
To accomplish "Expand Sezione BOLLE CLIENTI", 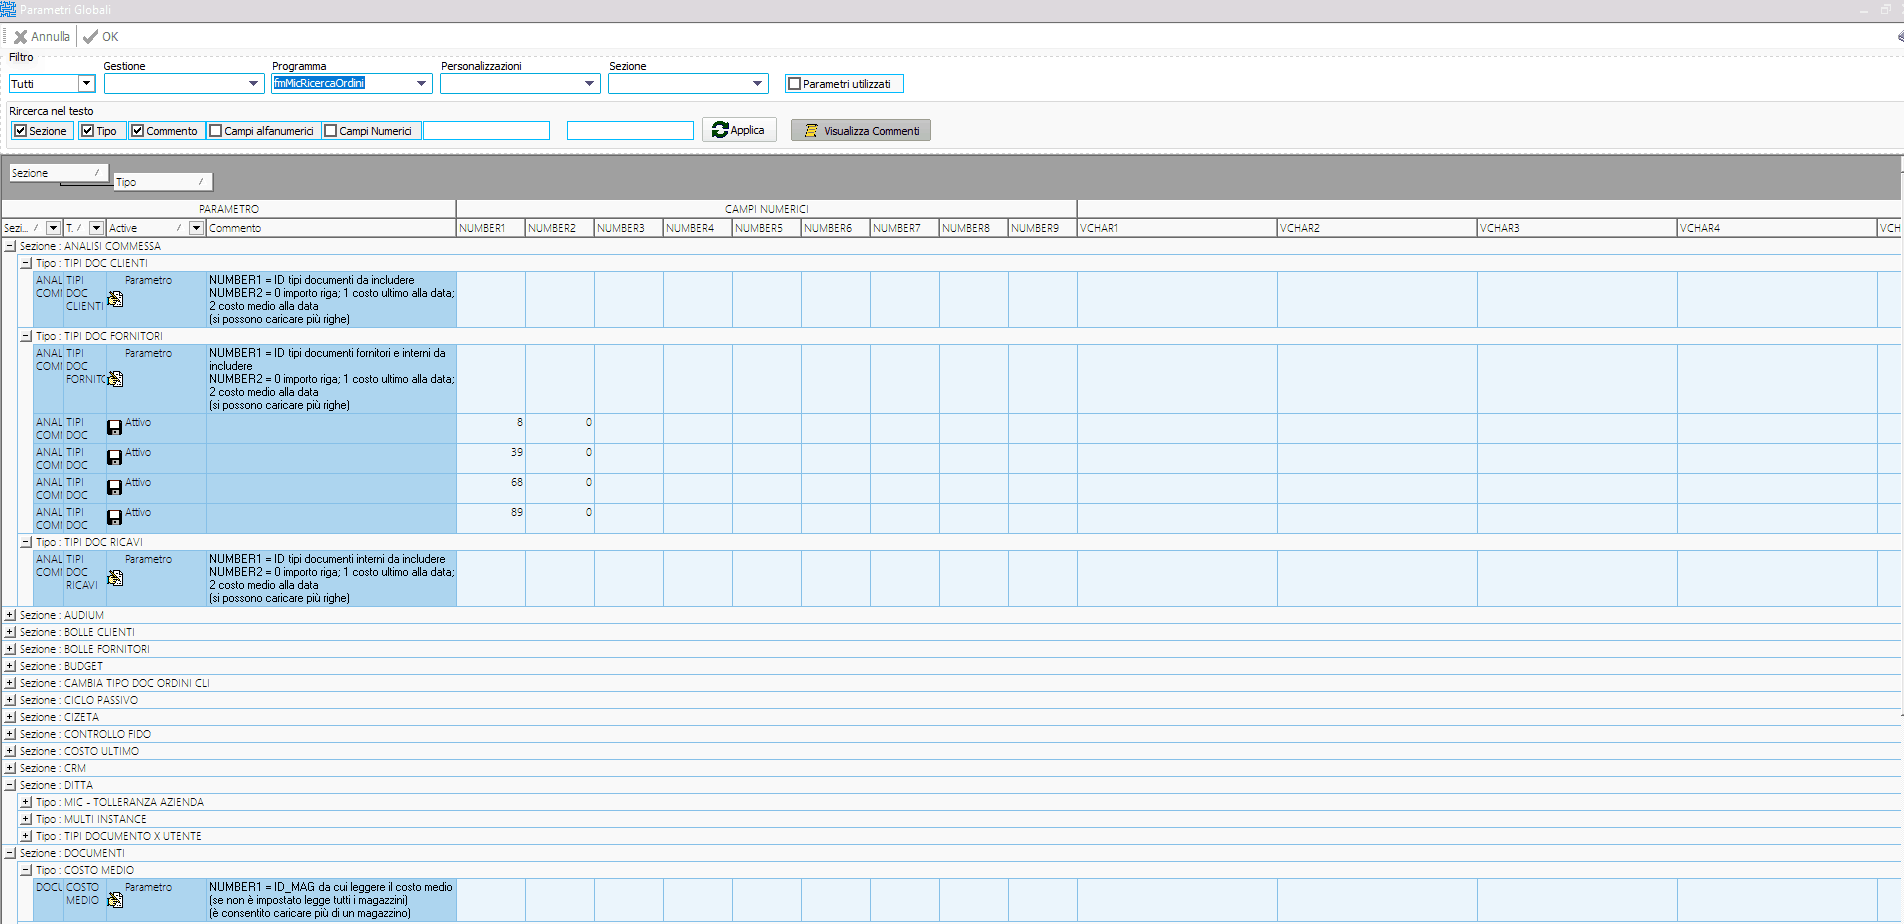I will coord(10,632).
